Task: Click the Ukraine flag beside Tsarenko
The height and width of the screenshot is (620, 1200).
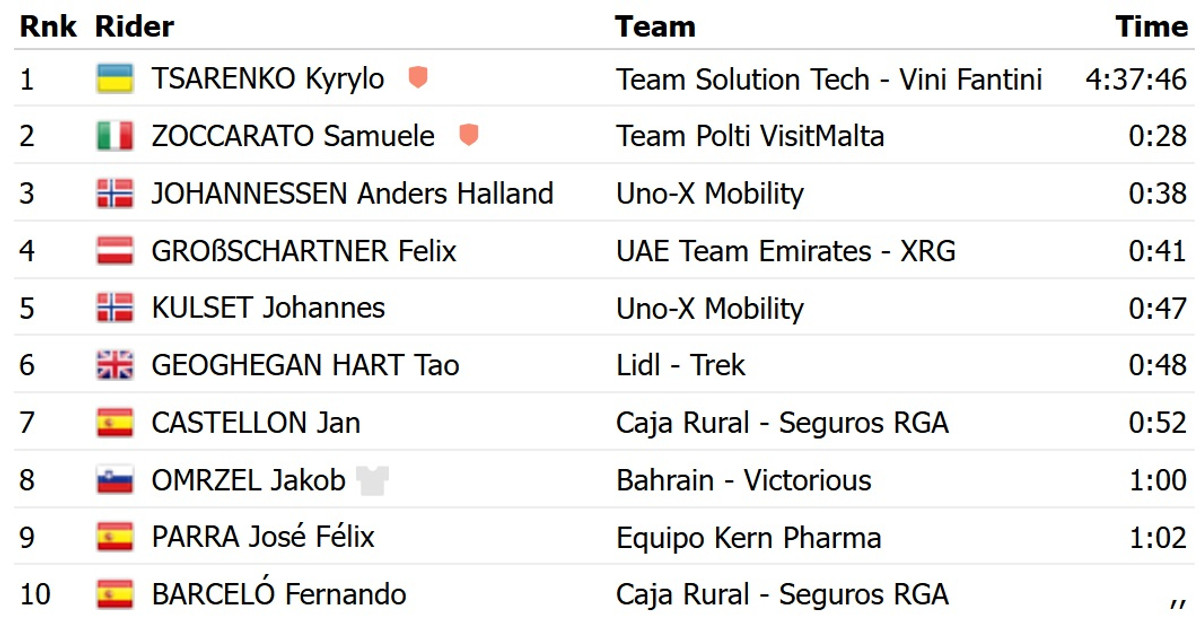Action: click(x=115, y=79)
